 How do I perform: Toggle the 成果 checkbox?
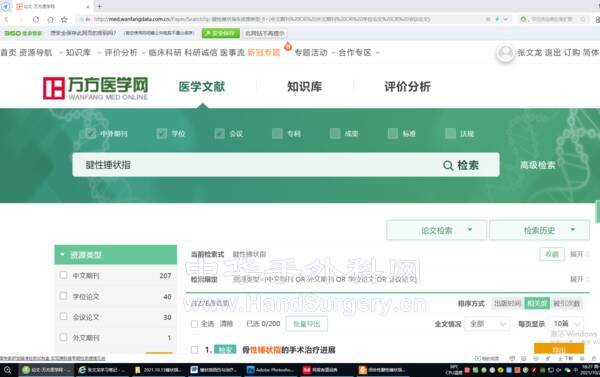click(335, 134)
